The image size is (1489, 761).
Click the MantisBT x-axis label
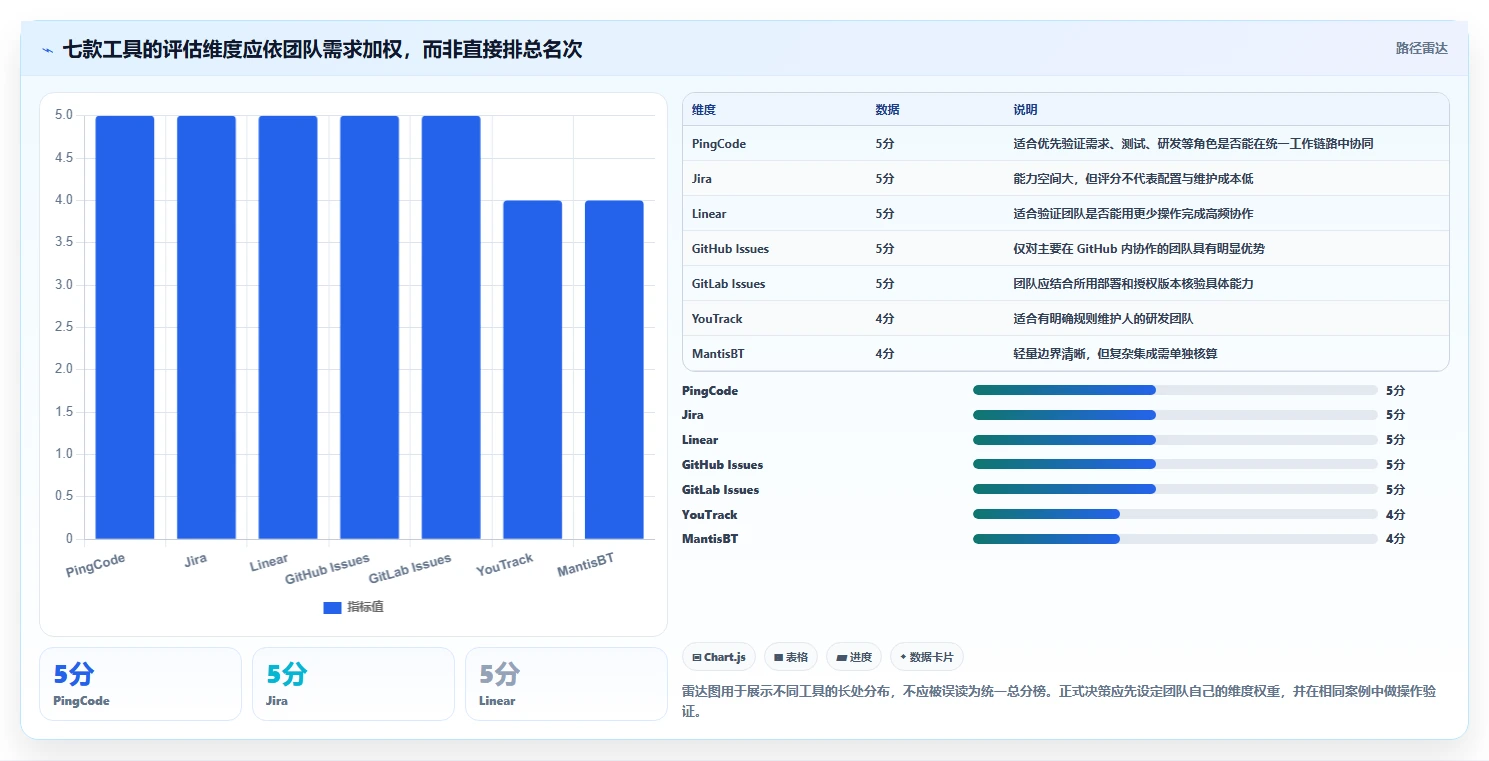pyautogui.click(x=586, y=566)
